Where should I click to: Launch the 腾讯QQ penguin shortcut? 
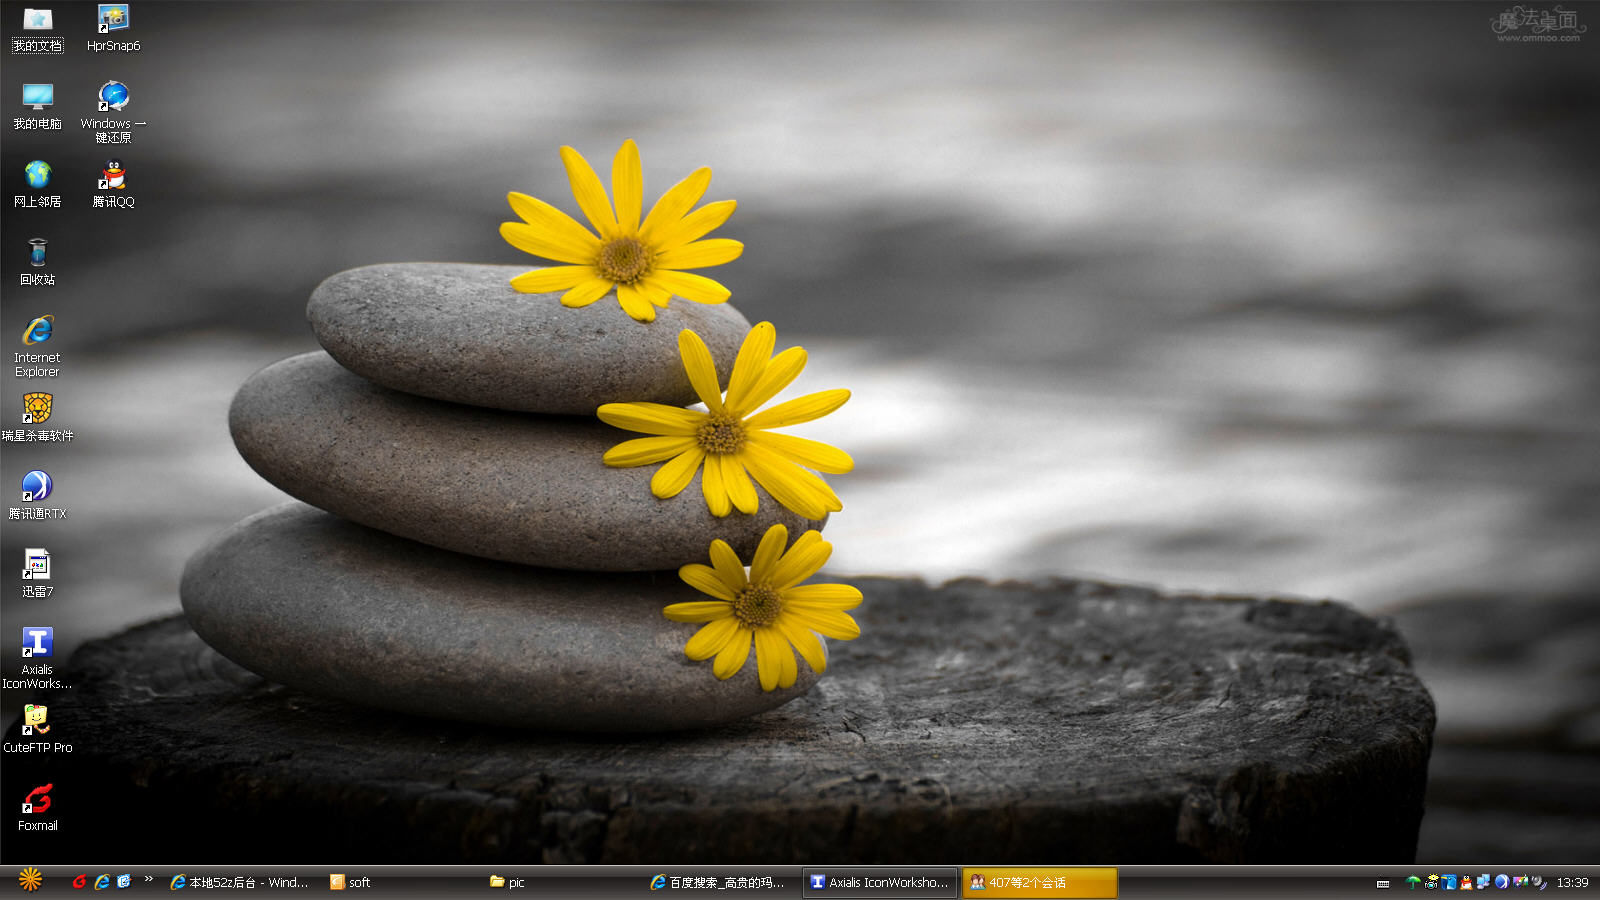click(x=113, y=184)
